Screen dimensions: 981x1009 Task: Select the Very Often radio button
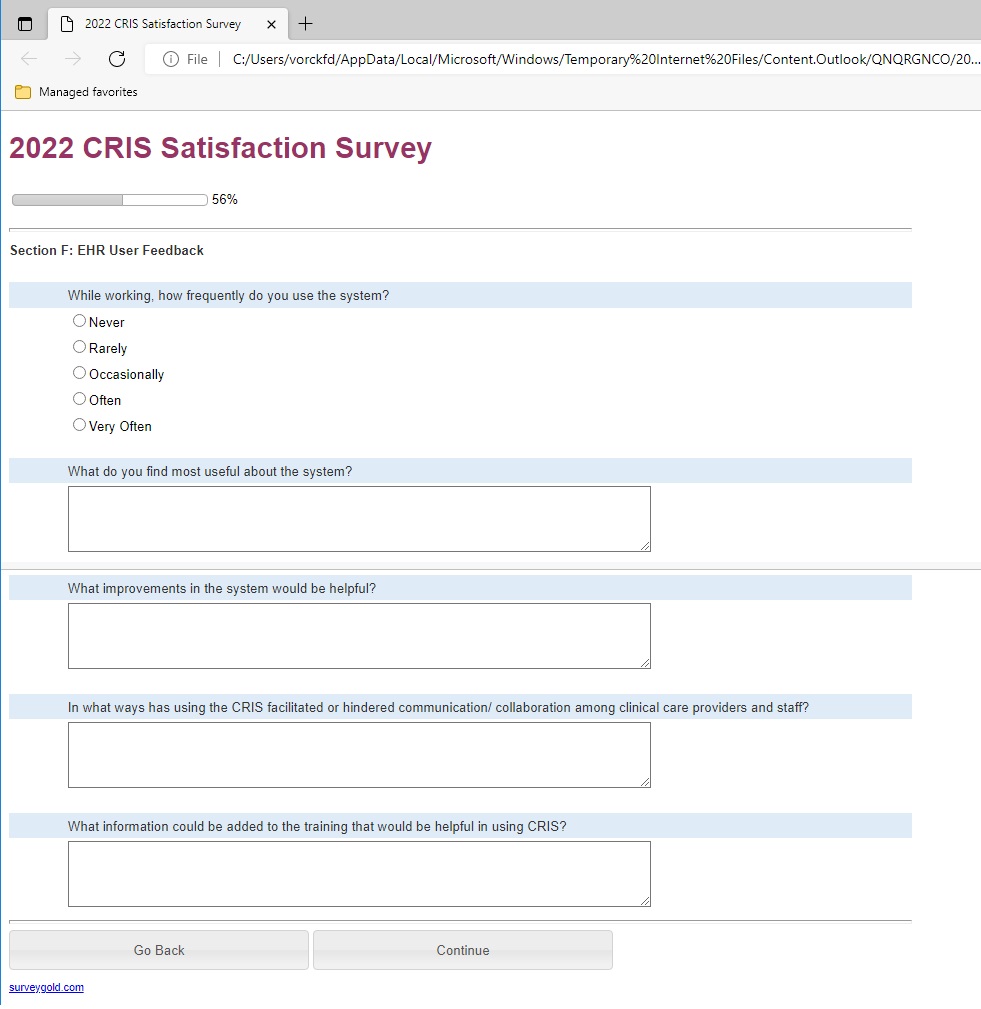pos(80,425)
